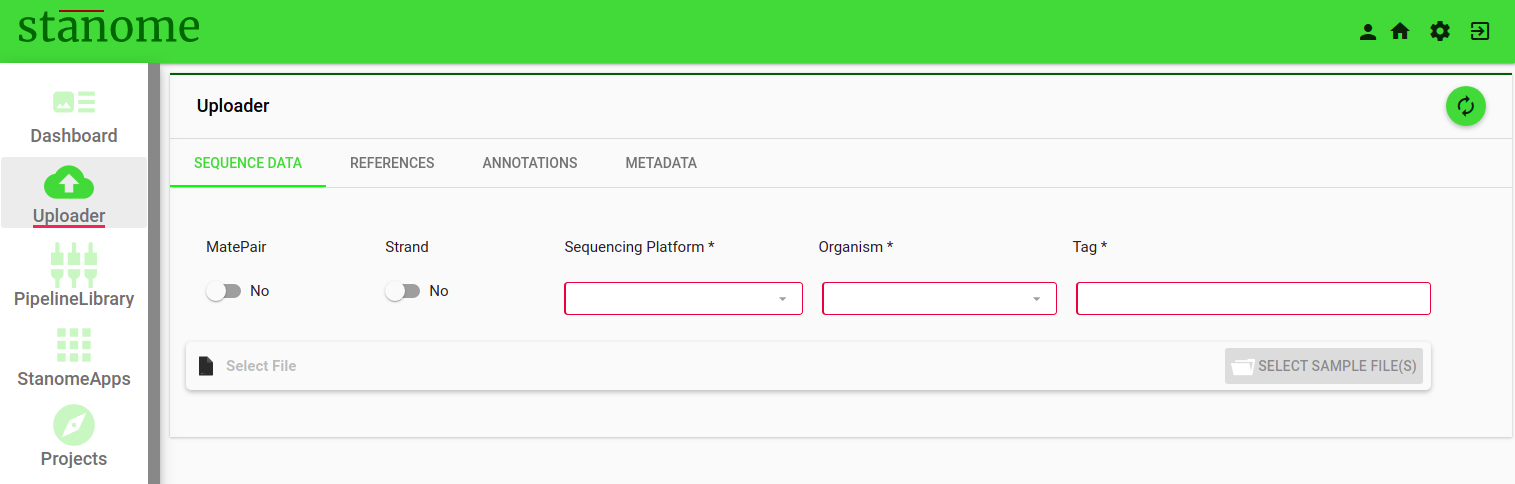The height and width of the screenshot is (484, 1515).
Task: Toggle the Strand switch
Action: pos(403,291)
